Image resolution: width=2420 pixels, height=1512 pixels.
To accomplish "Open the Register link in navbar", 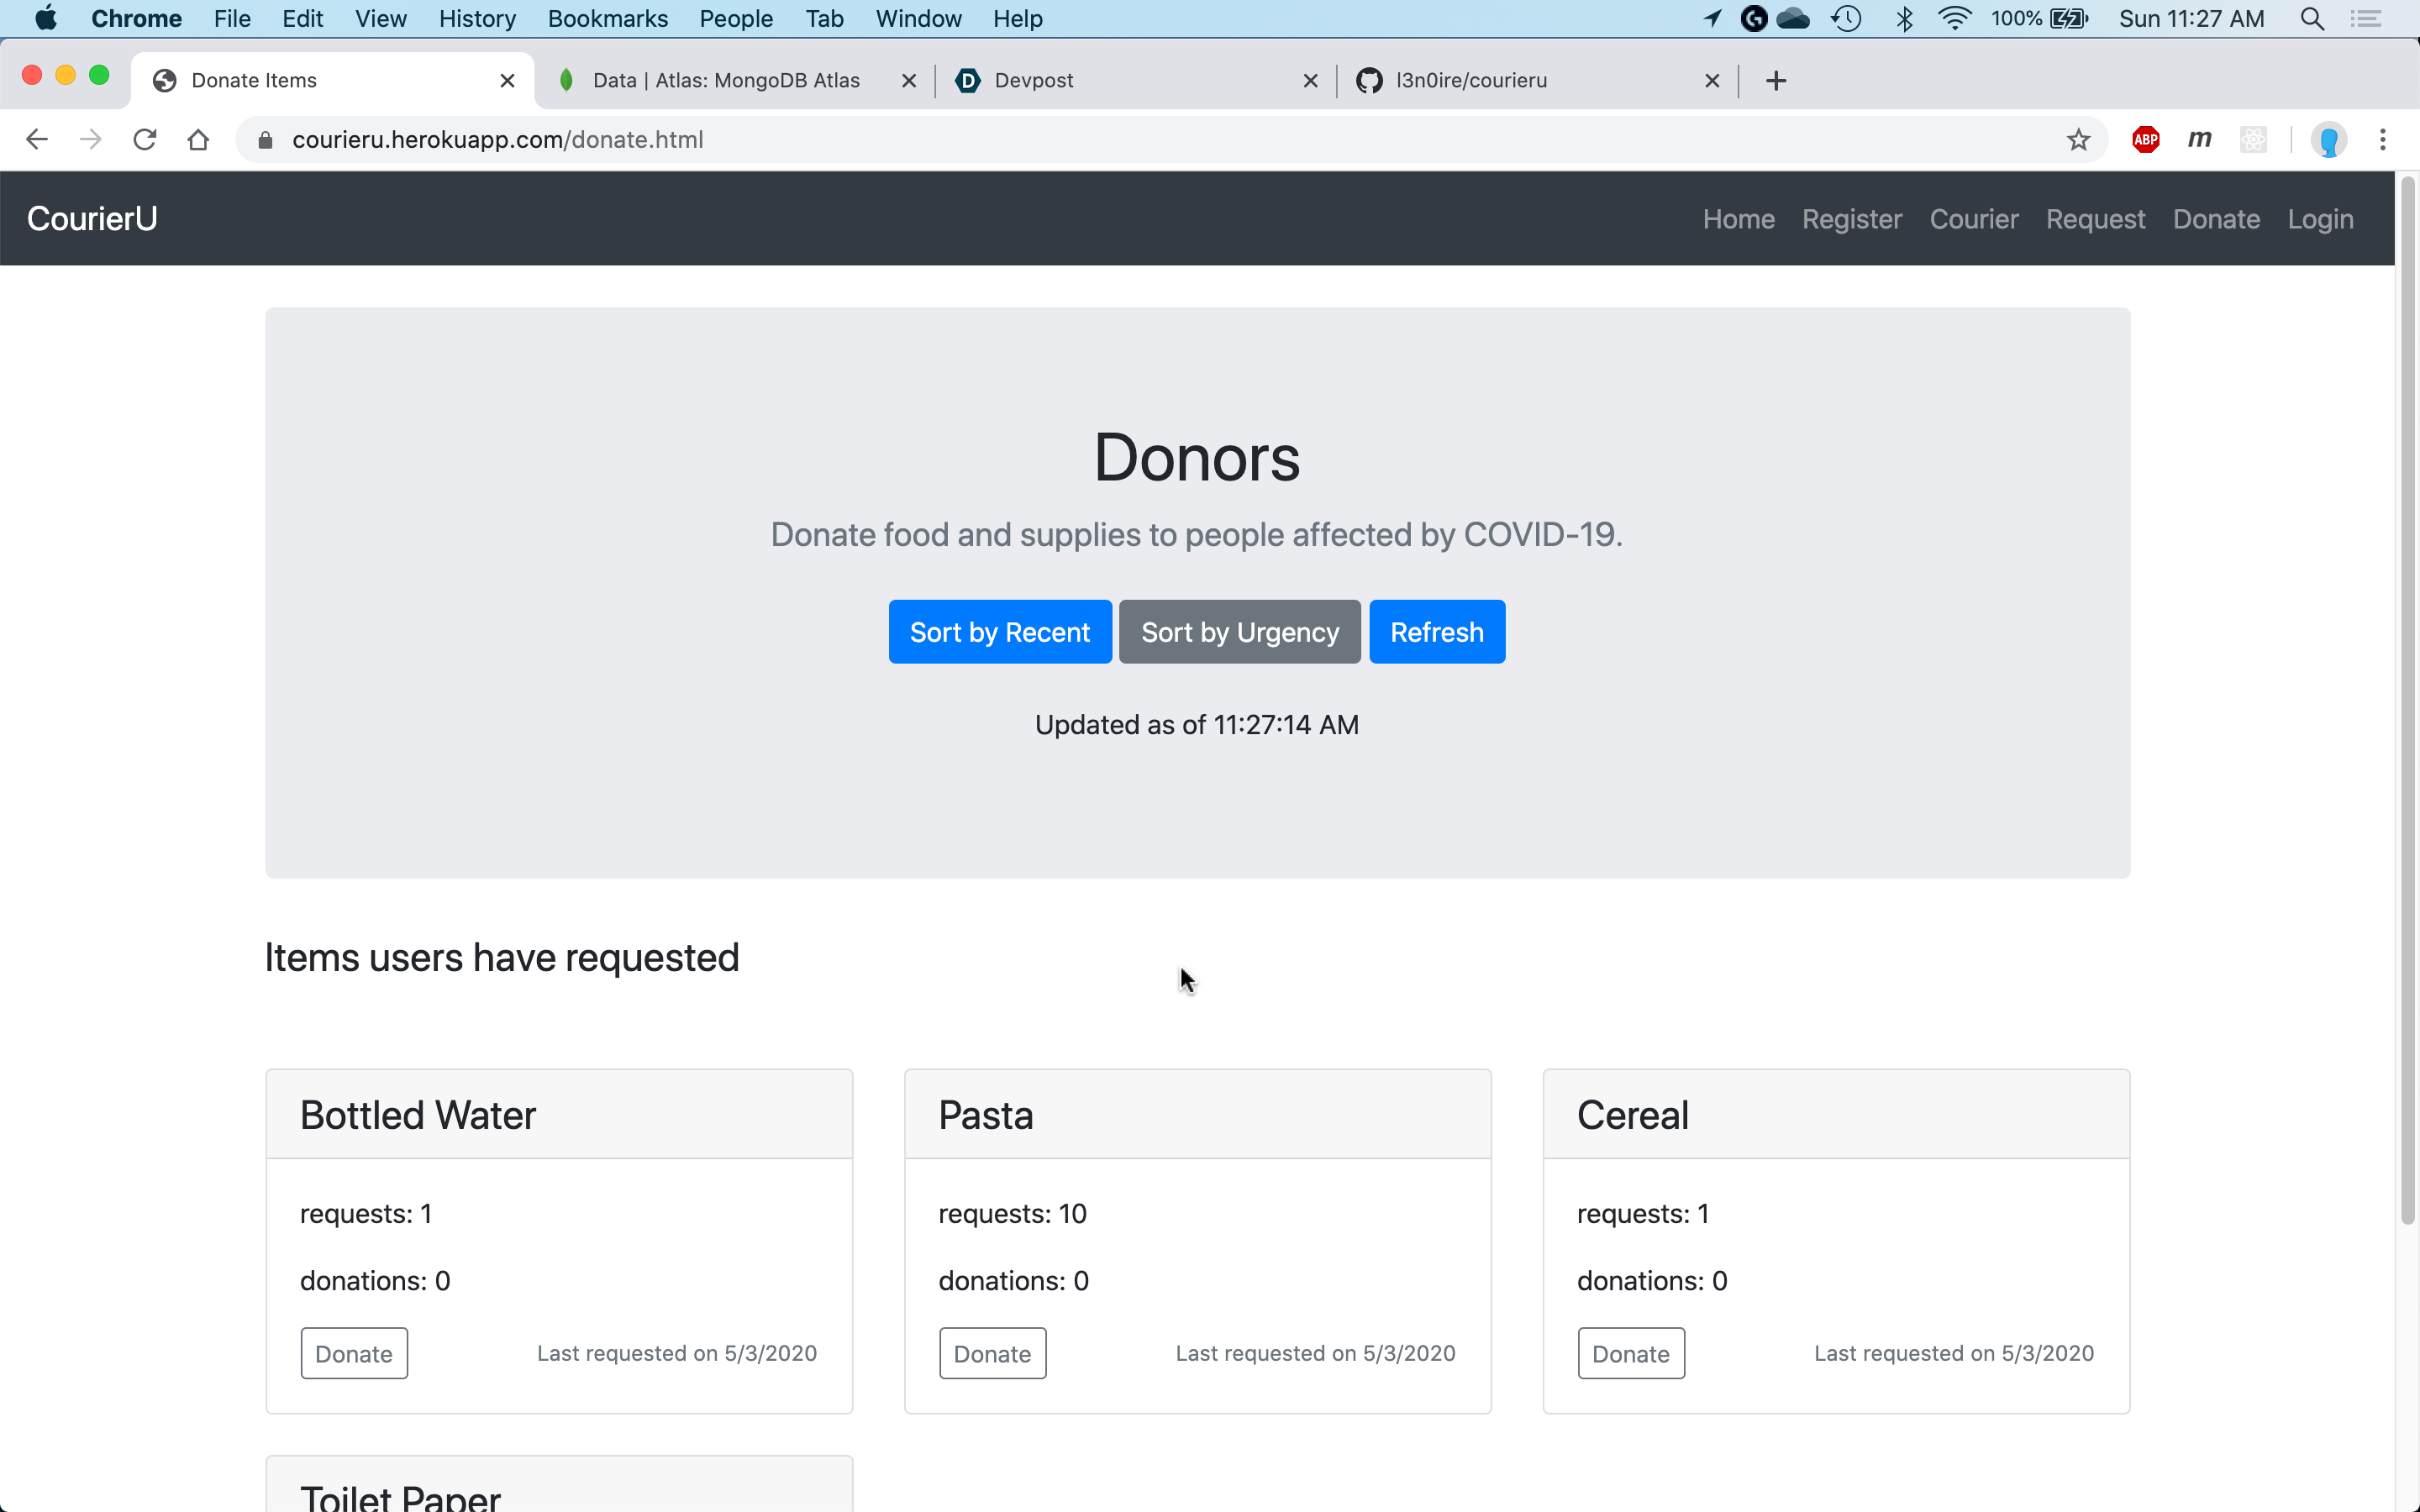I will pyautogui.click(x=1851, y=219).
